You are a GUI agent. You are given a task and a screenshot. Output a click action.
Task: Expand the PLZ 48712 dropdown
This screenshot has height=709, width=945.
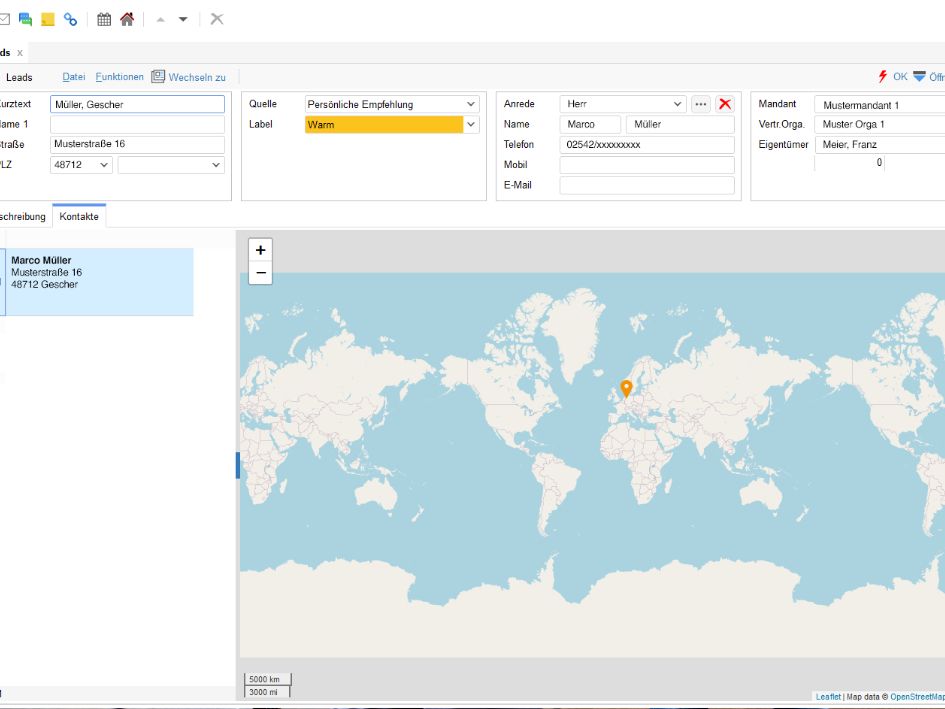click(104, 165)
